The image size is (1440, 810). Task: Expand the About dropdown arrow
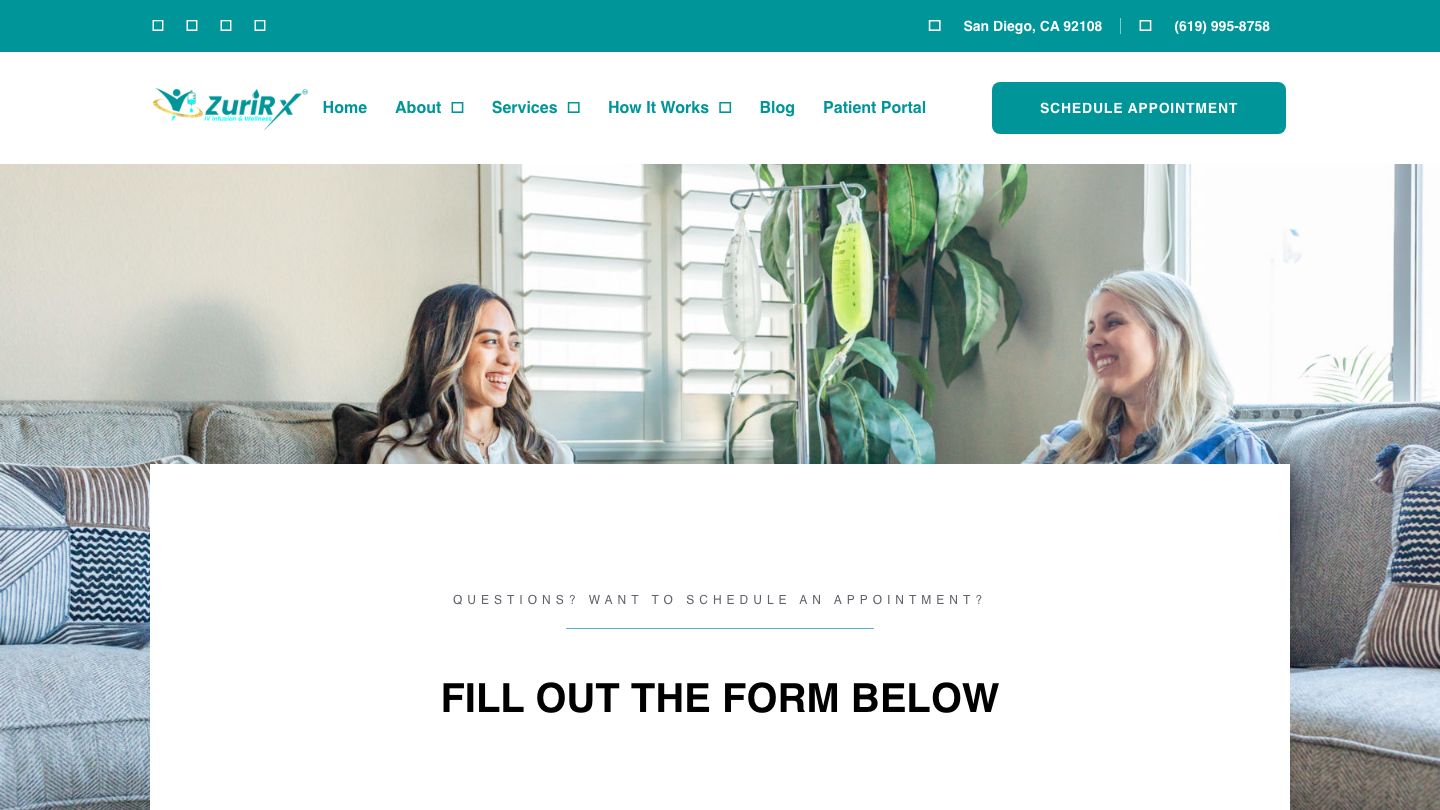point(458,108)
